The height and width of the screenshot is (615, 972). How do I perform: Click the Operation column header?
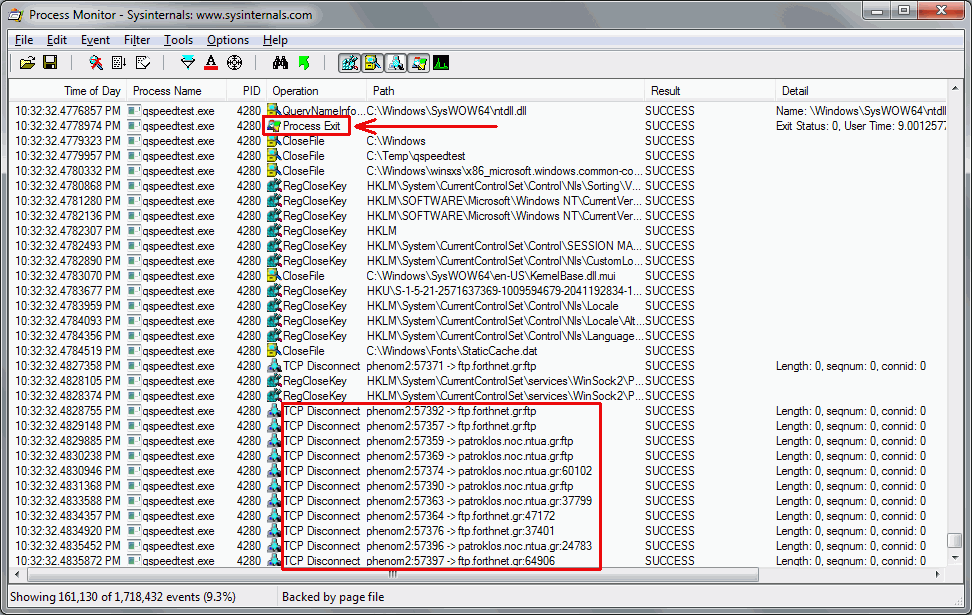(x=316, y=91)
